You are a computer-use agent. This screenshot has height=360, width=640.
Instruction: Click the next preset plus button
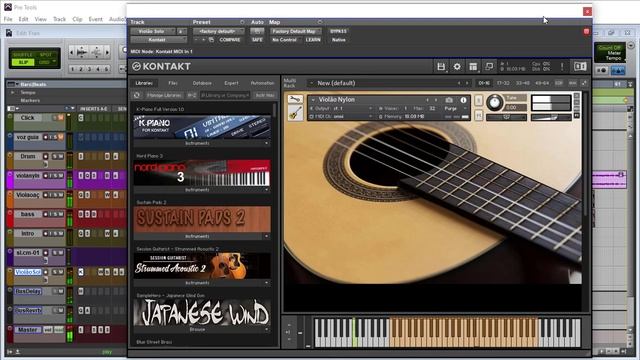coord(203,40)
